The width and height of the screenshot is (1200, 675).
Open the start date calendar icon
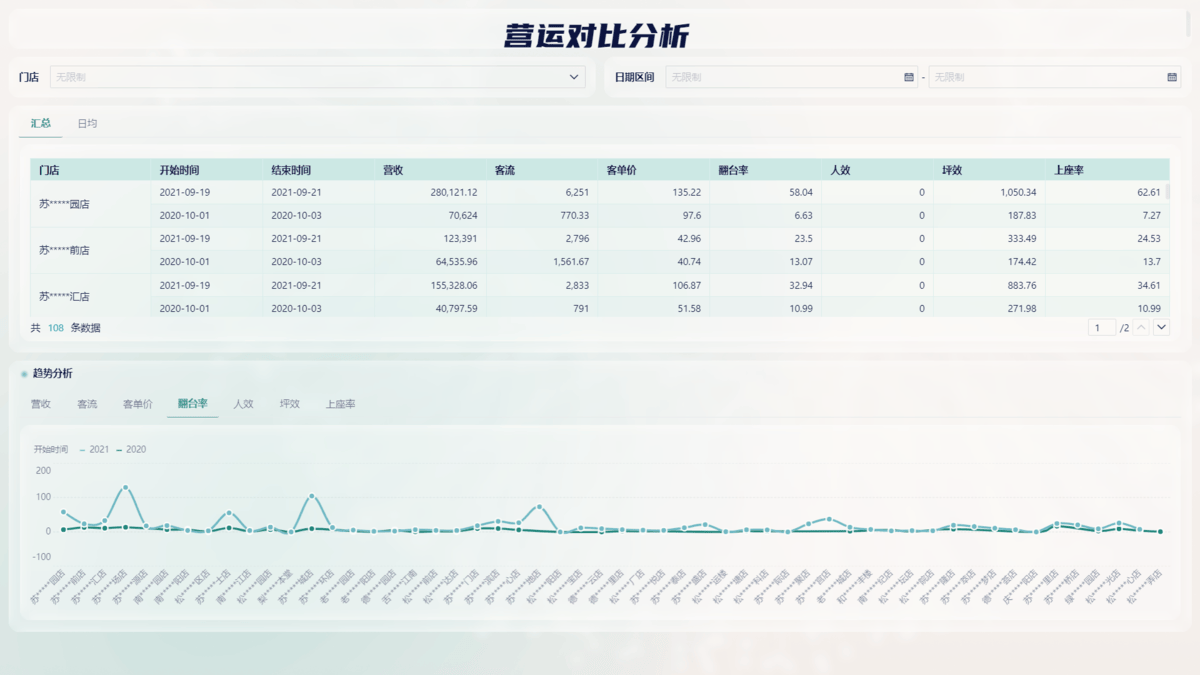pos(908,77)
